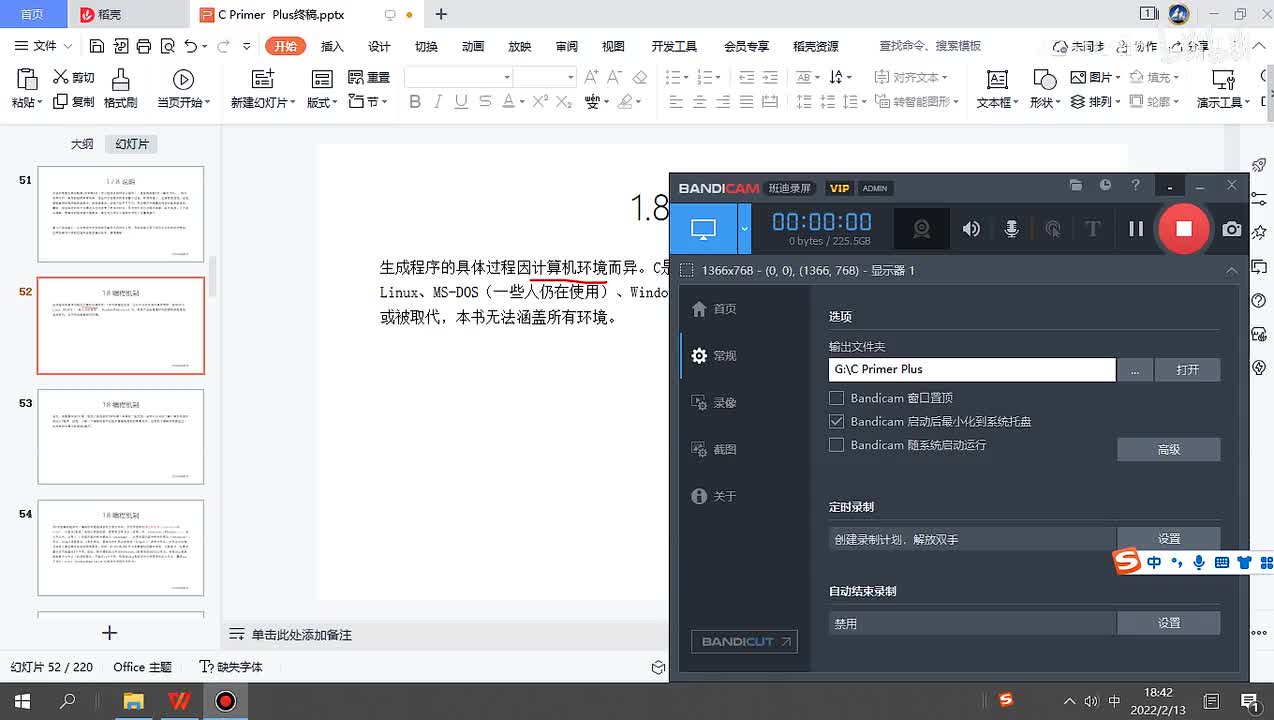
Task: Enable Bandicam 随系统启动运行 checkbox
Action: coord(837,445)
